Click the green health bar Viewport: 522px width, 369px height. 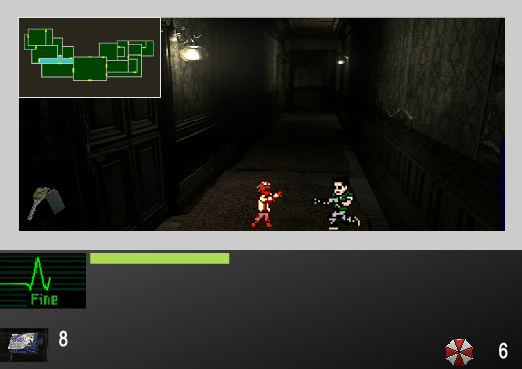point(159,258)
